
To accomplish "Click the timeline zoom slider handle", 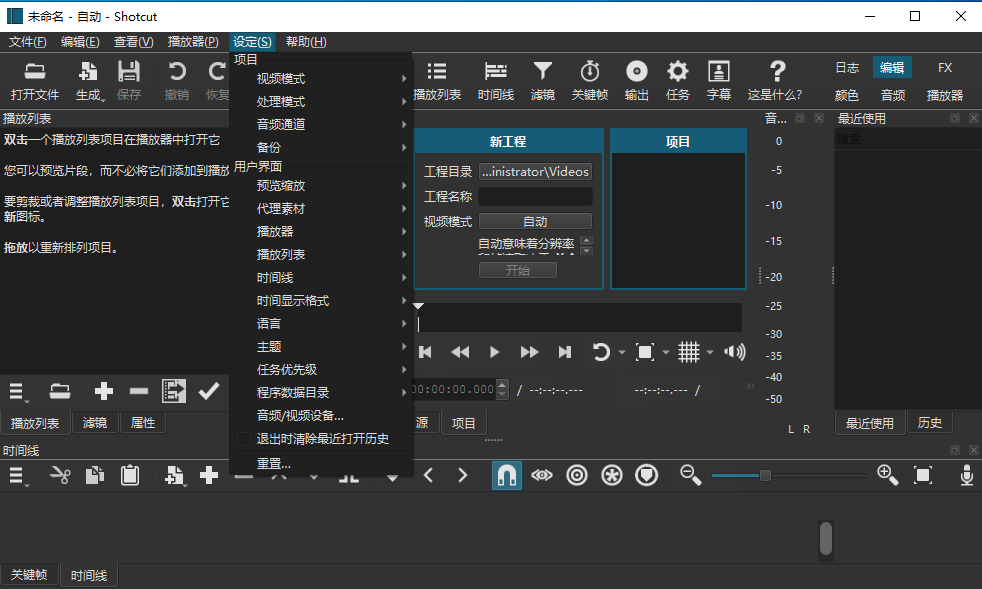I will point(765,476).
